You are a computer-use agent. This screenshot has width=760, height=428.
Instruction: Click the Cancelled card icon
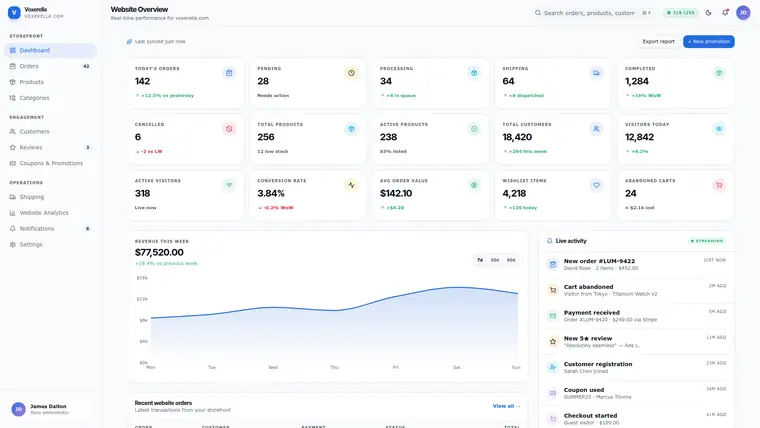click(229, 129)
